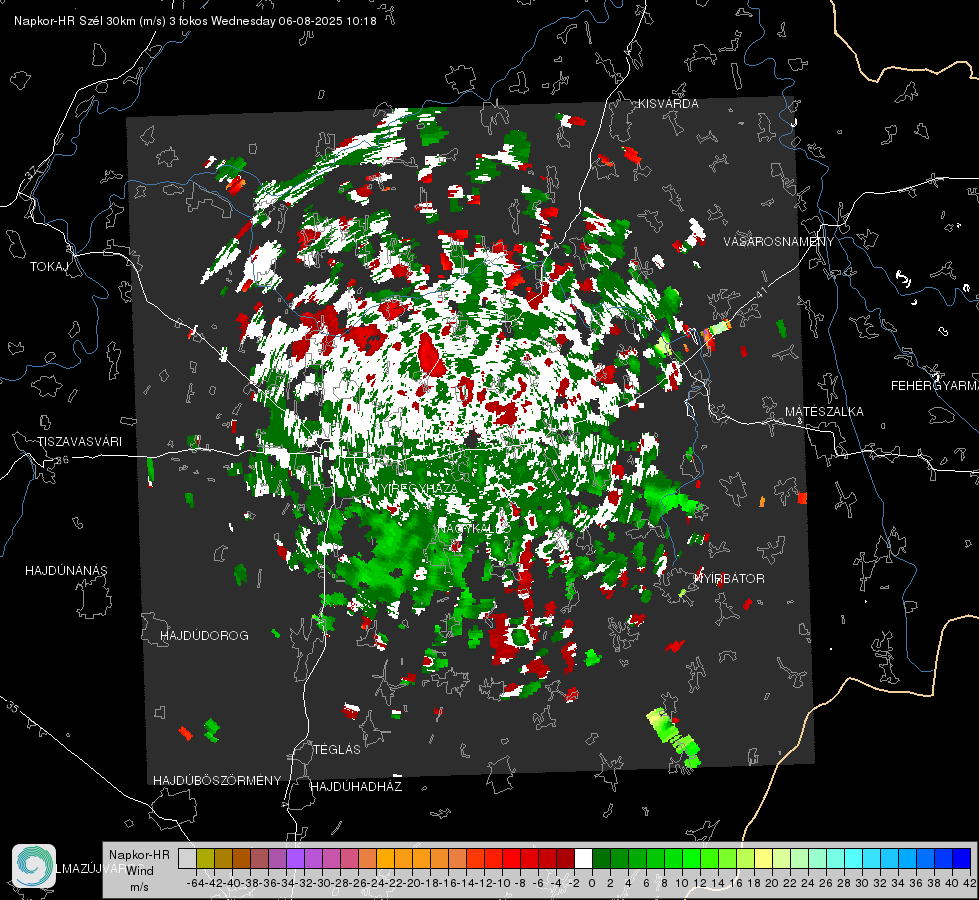The height and width of the screenshot is (900, 979).
Task: Pick the dark blue swatch between 40 and 42
Action: tap(962, 858)
